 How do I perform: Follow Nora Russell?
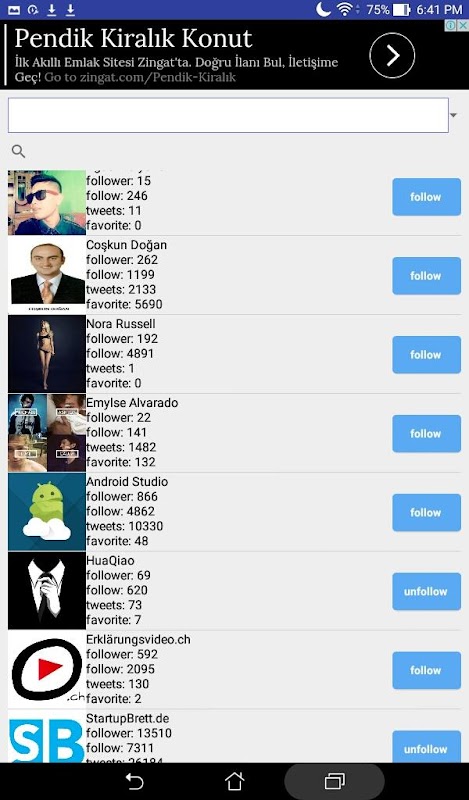(426, 355)
